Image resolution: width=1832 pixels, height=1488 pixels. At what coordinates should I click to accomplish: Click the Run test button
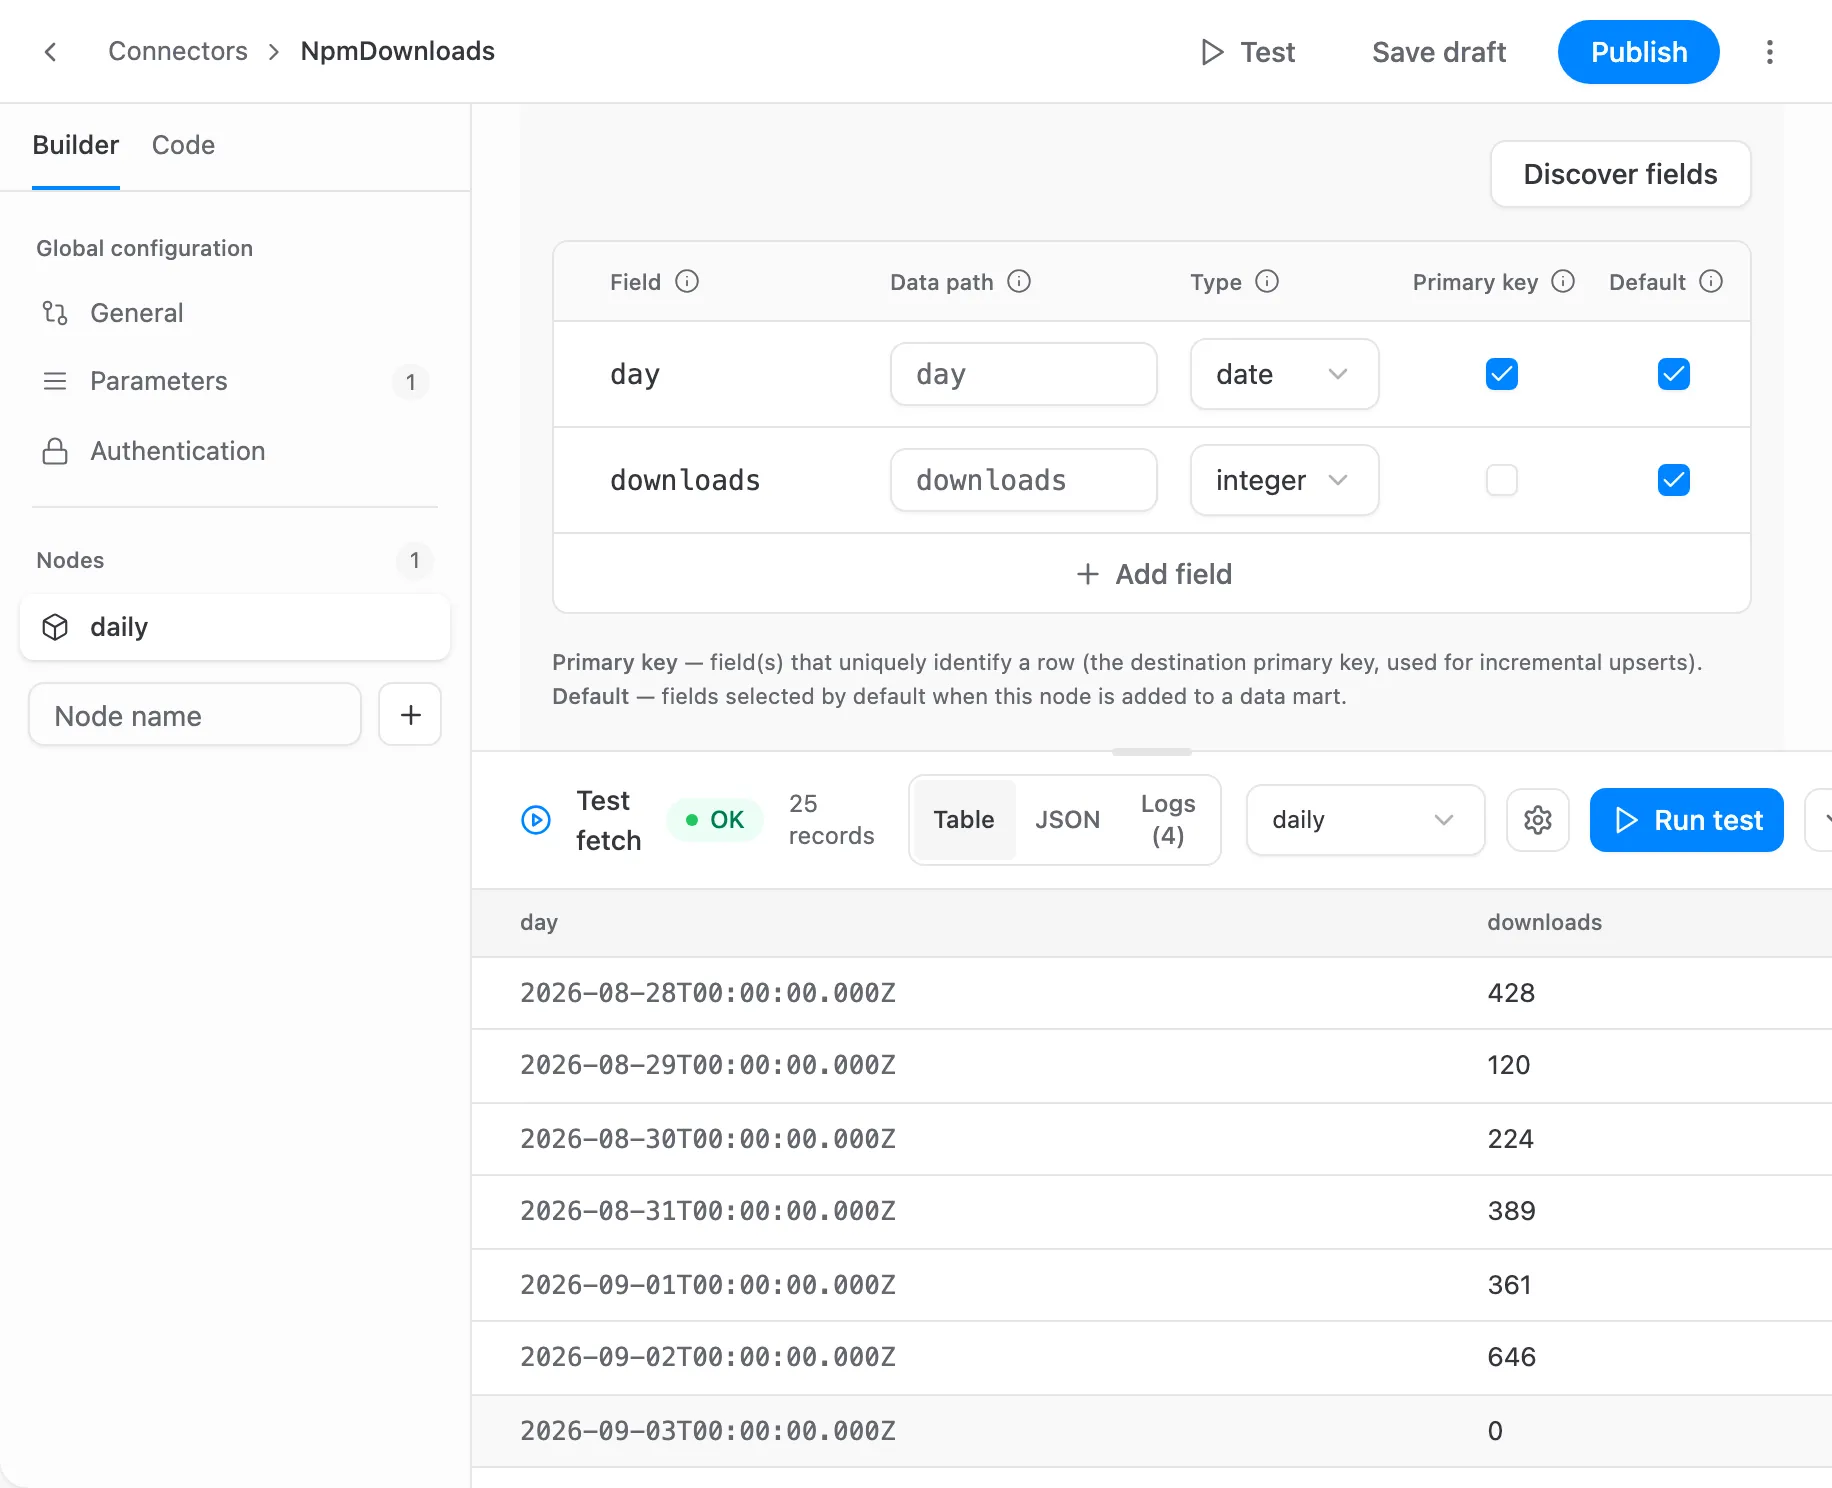click(x=1687, y=820)
